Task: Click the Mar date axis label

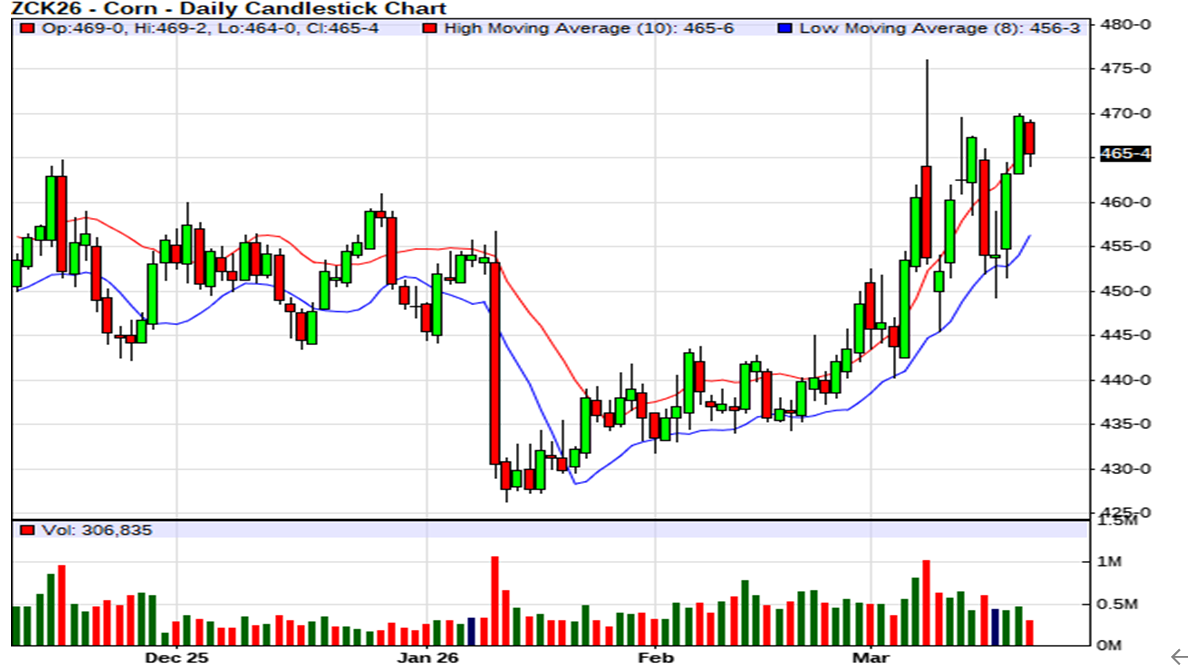Action: click(x=870, y=657)
